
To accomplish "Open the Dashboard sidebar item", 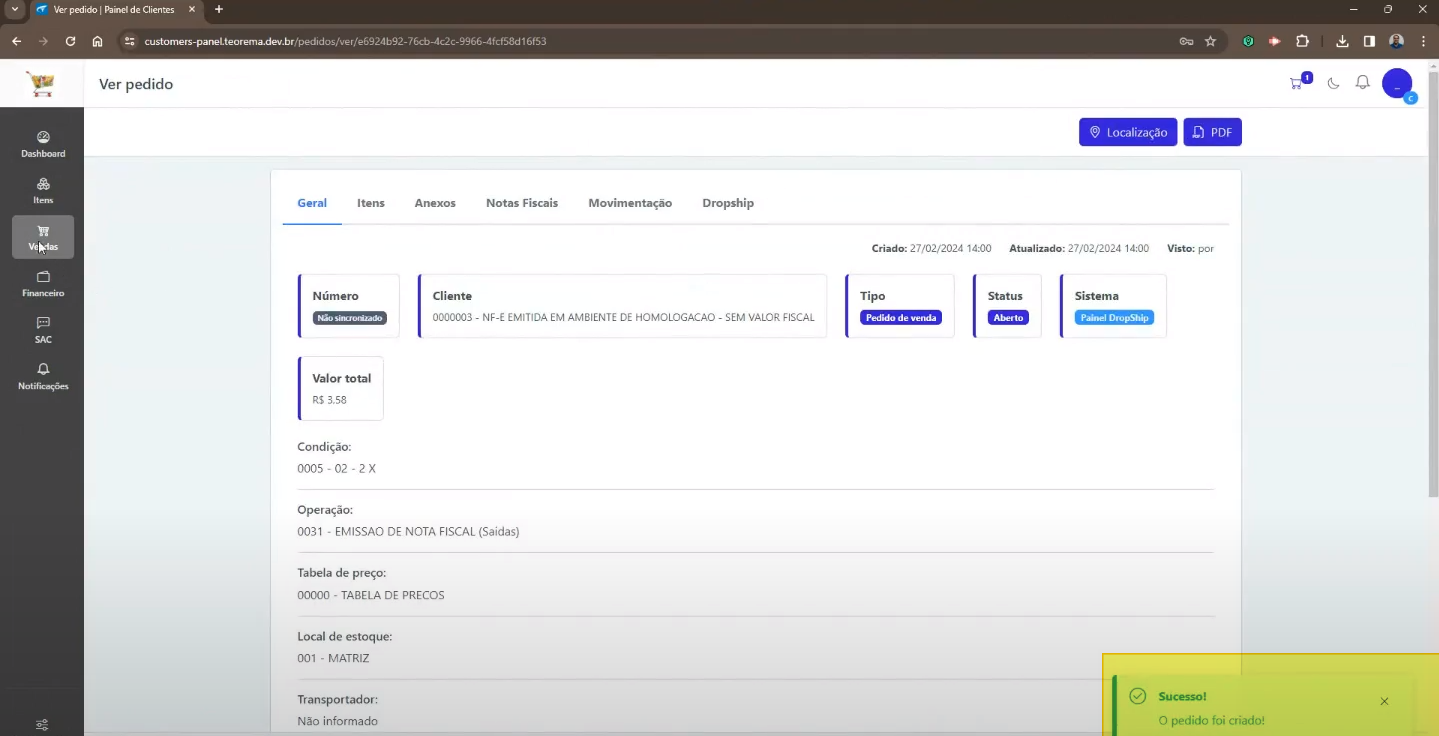I will 43,145.
